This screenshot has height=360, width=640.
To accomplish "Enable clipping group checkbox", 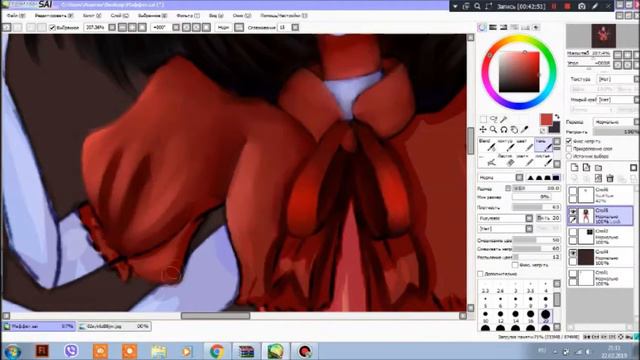I will [x=569, y=149].
